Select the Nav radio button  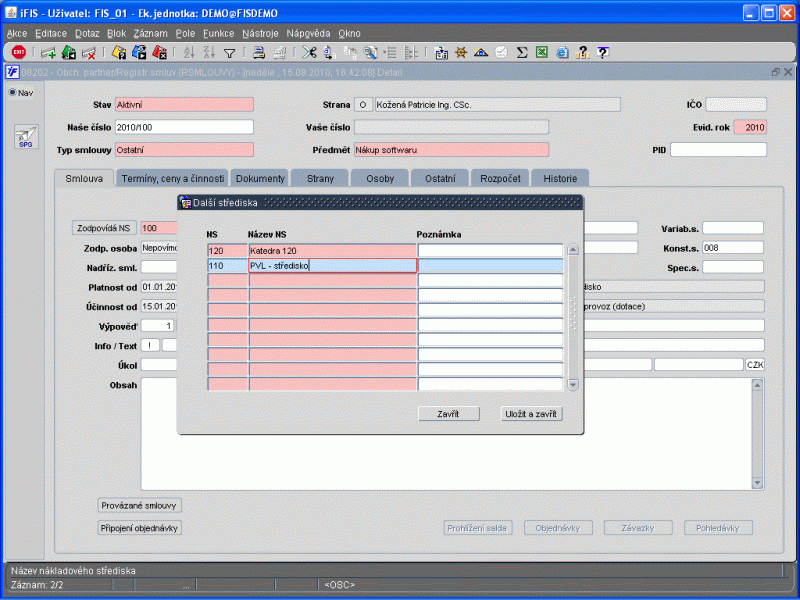(x=13, y=93)
